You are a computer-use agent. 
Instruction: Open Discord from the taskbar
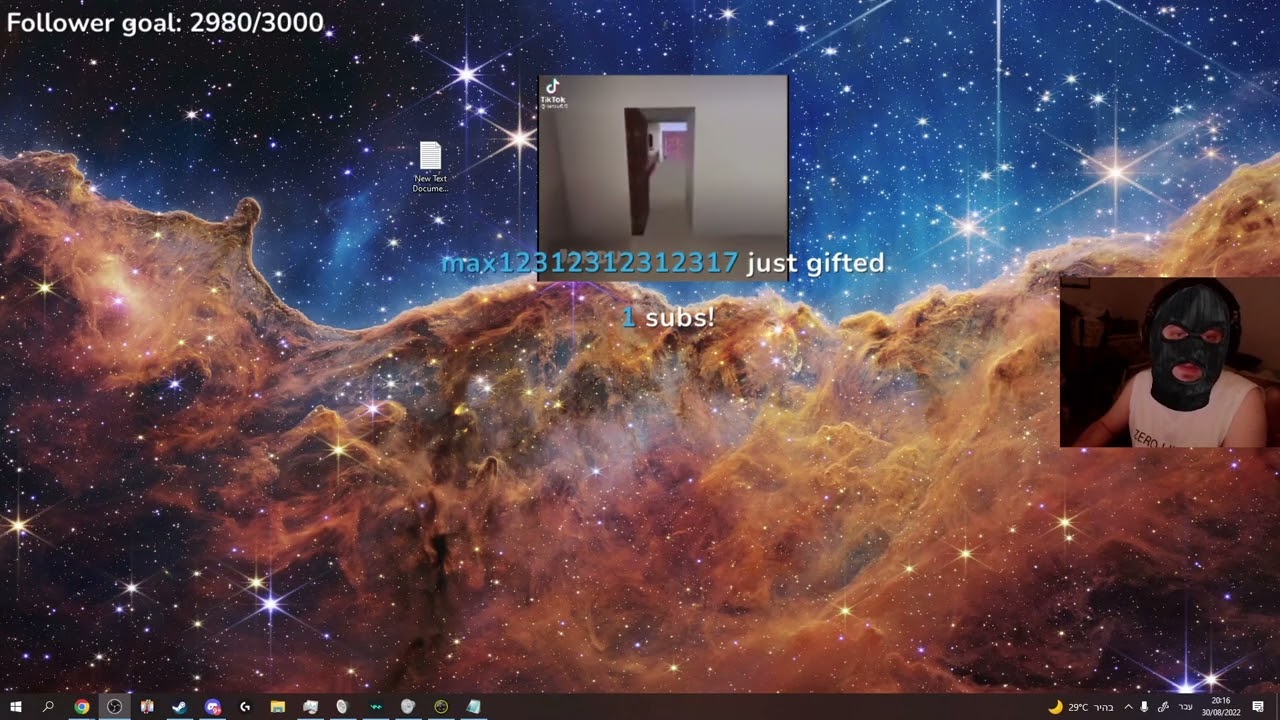212,707
